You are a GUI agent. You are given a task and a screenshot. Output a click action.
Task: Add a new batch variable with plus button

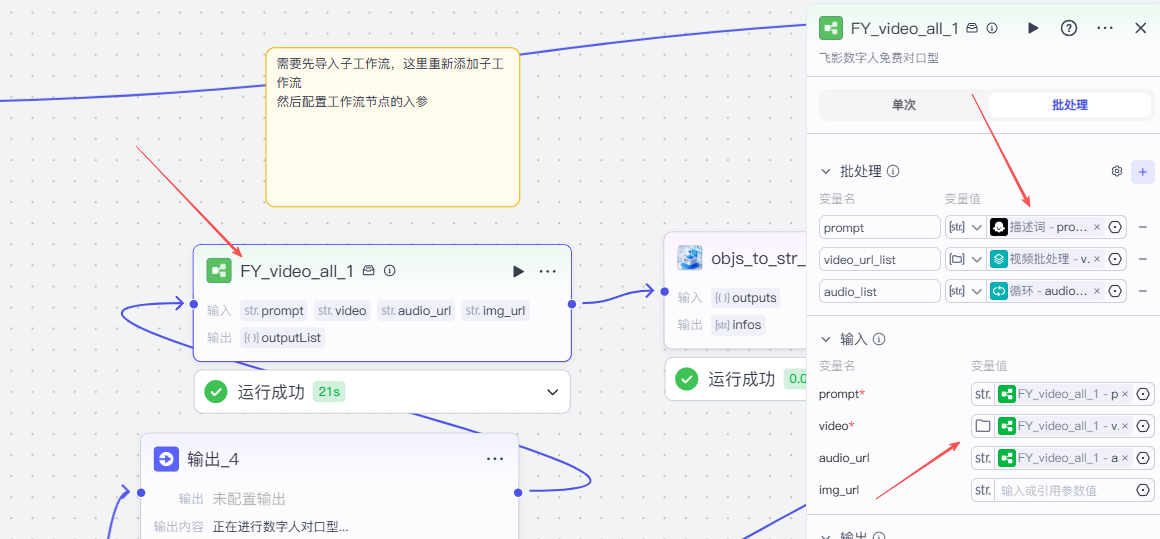pyautogui.click(x=1142, y=171)
